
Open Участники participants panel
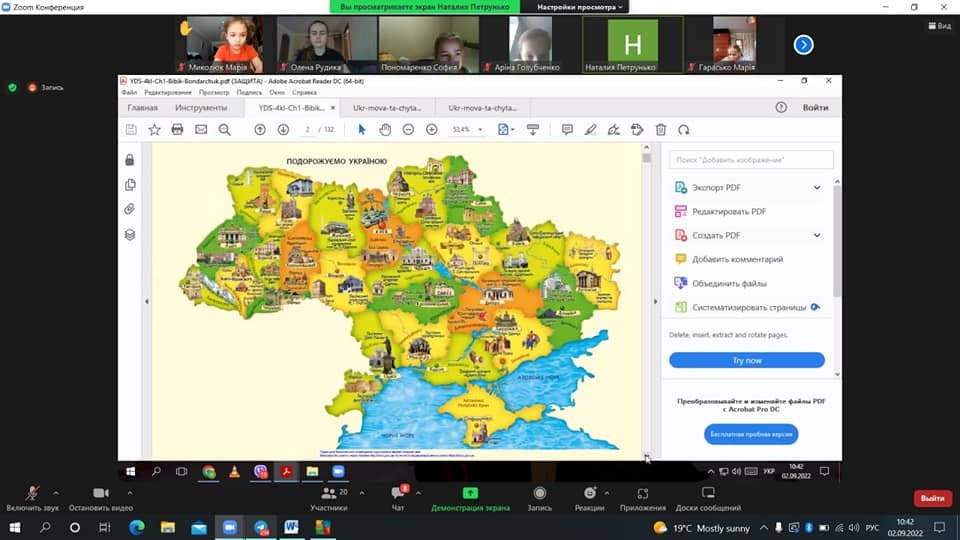point(329,498)
